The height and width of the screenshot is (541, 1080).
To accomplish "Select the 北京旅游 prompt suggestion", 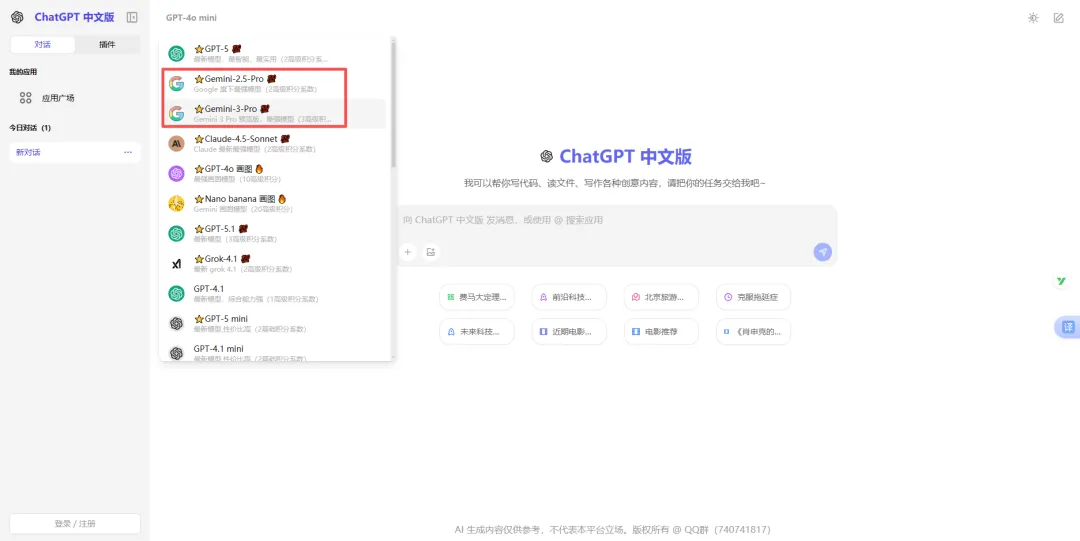I will 661,297.
